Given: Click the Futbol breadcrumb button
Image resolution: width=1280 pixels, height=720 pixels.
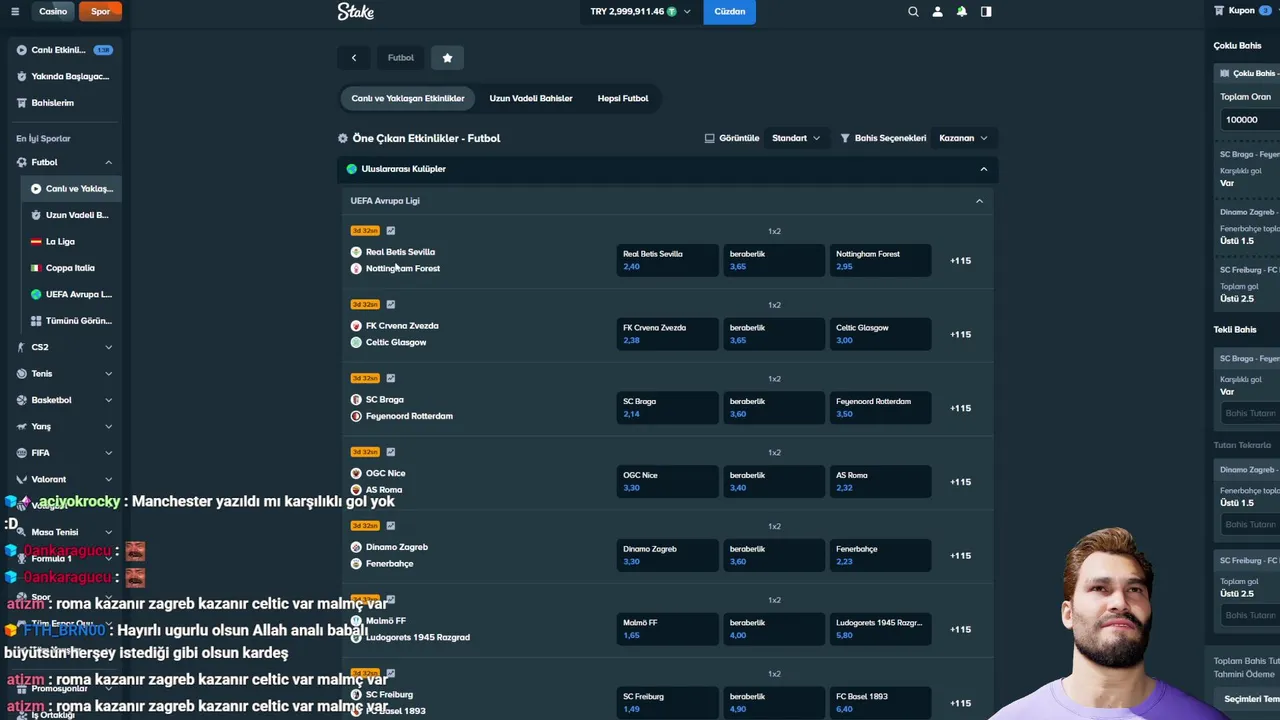Looking at the screenshot, I should (x=401, y=58).
